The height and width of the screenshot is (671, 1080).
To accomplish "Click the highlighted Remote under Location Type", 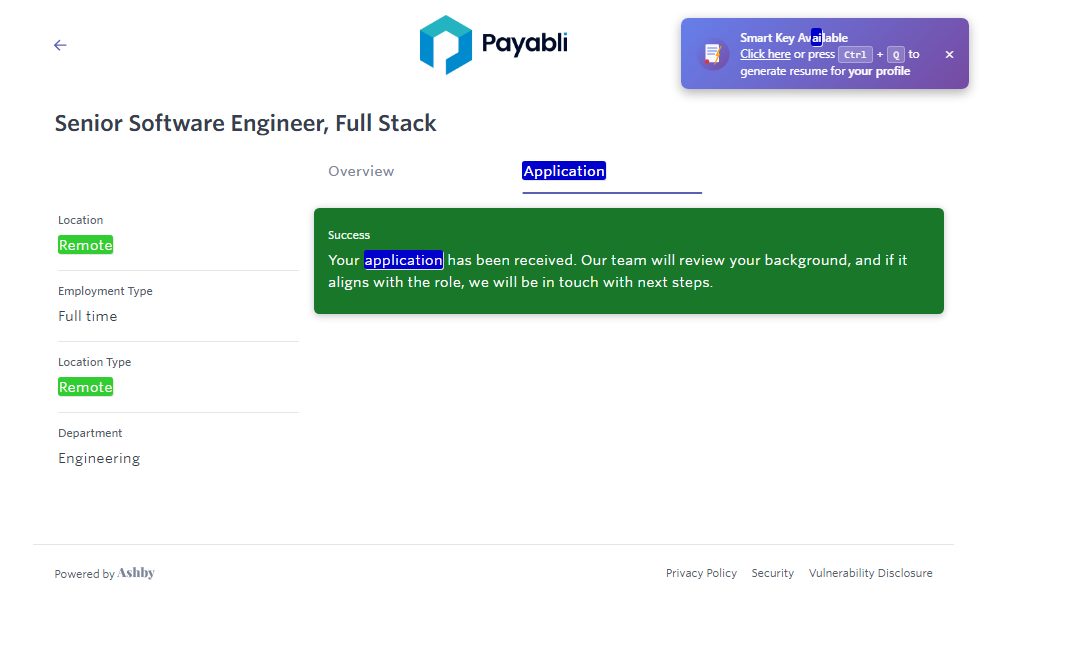I will pyautogui.click(x=85, y=387).
